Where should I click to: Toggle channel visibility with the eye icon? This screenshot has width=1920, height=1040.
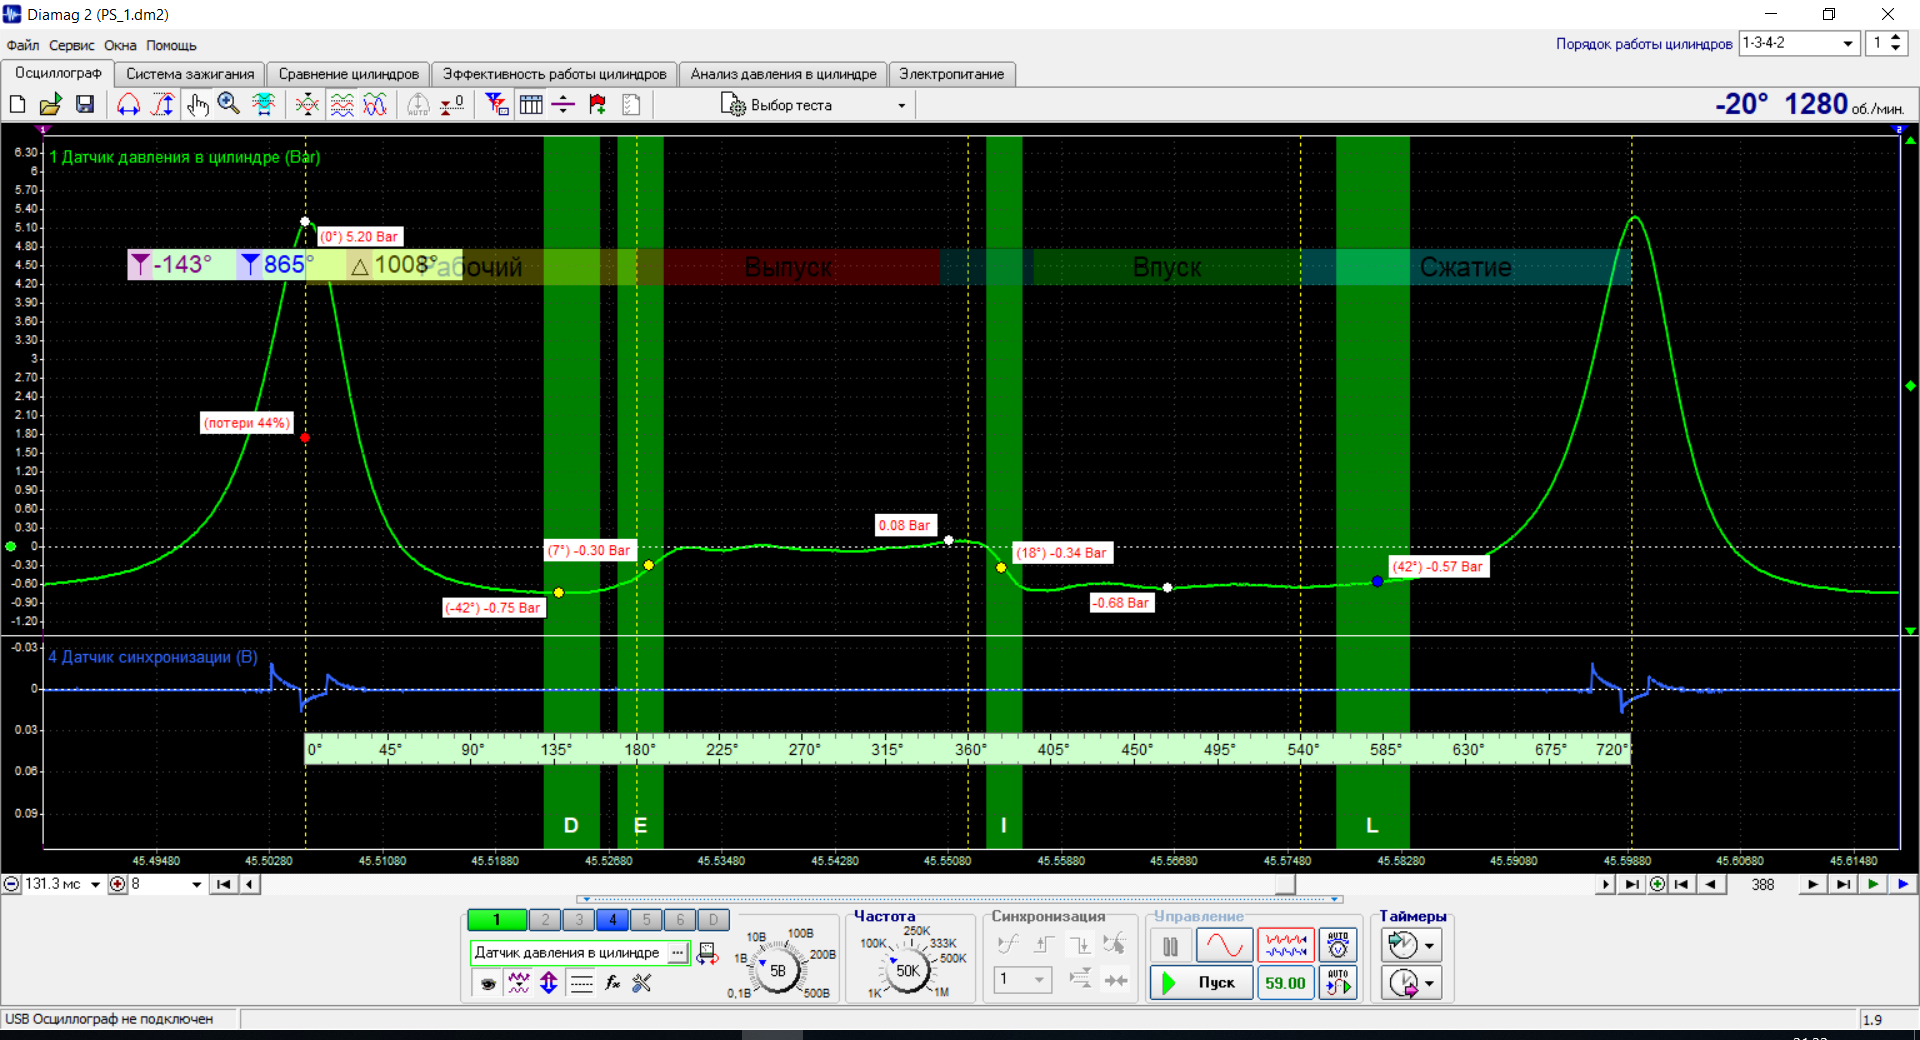pyautogui.click(x=488, y=984)
